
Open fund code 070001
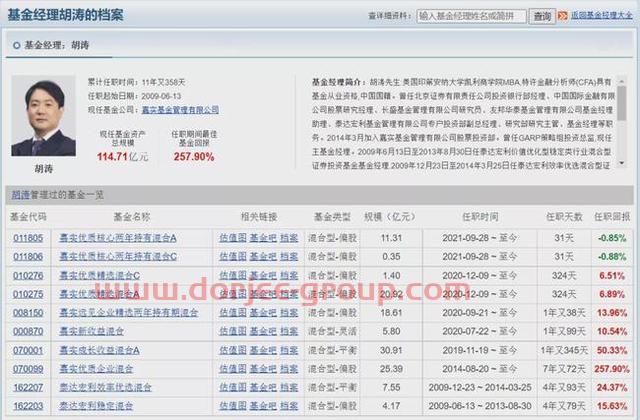click(28, 350)
